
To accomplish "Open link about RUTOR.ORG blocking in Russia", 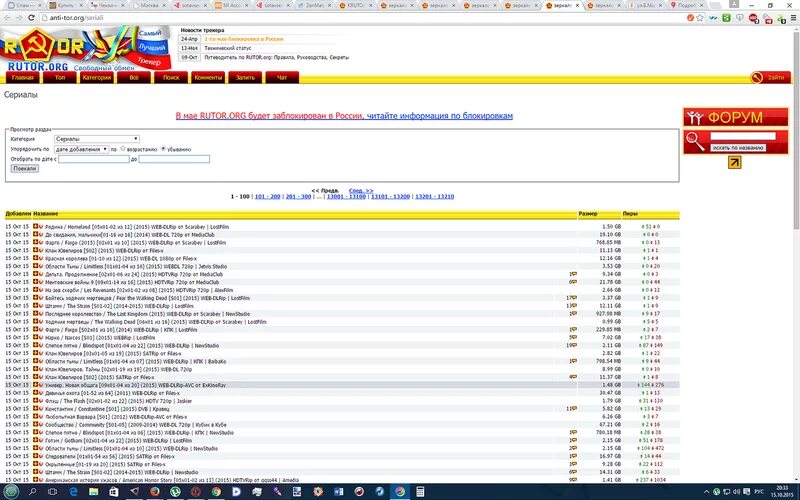I will (344, 116).
